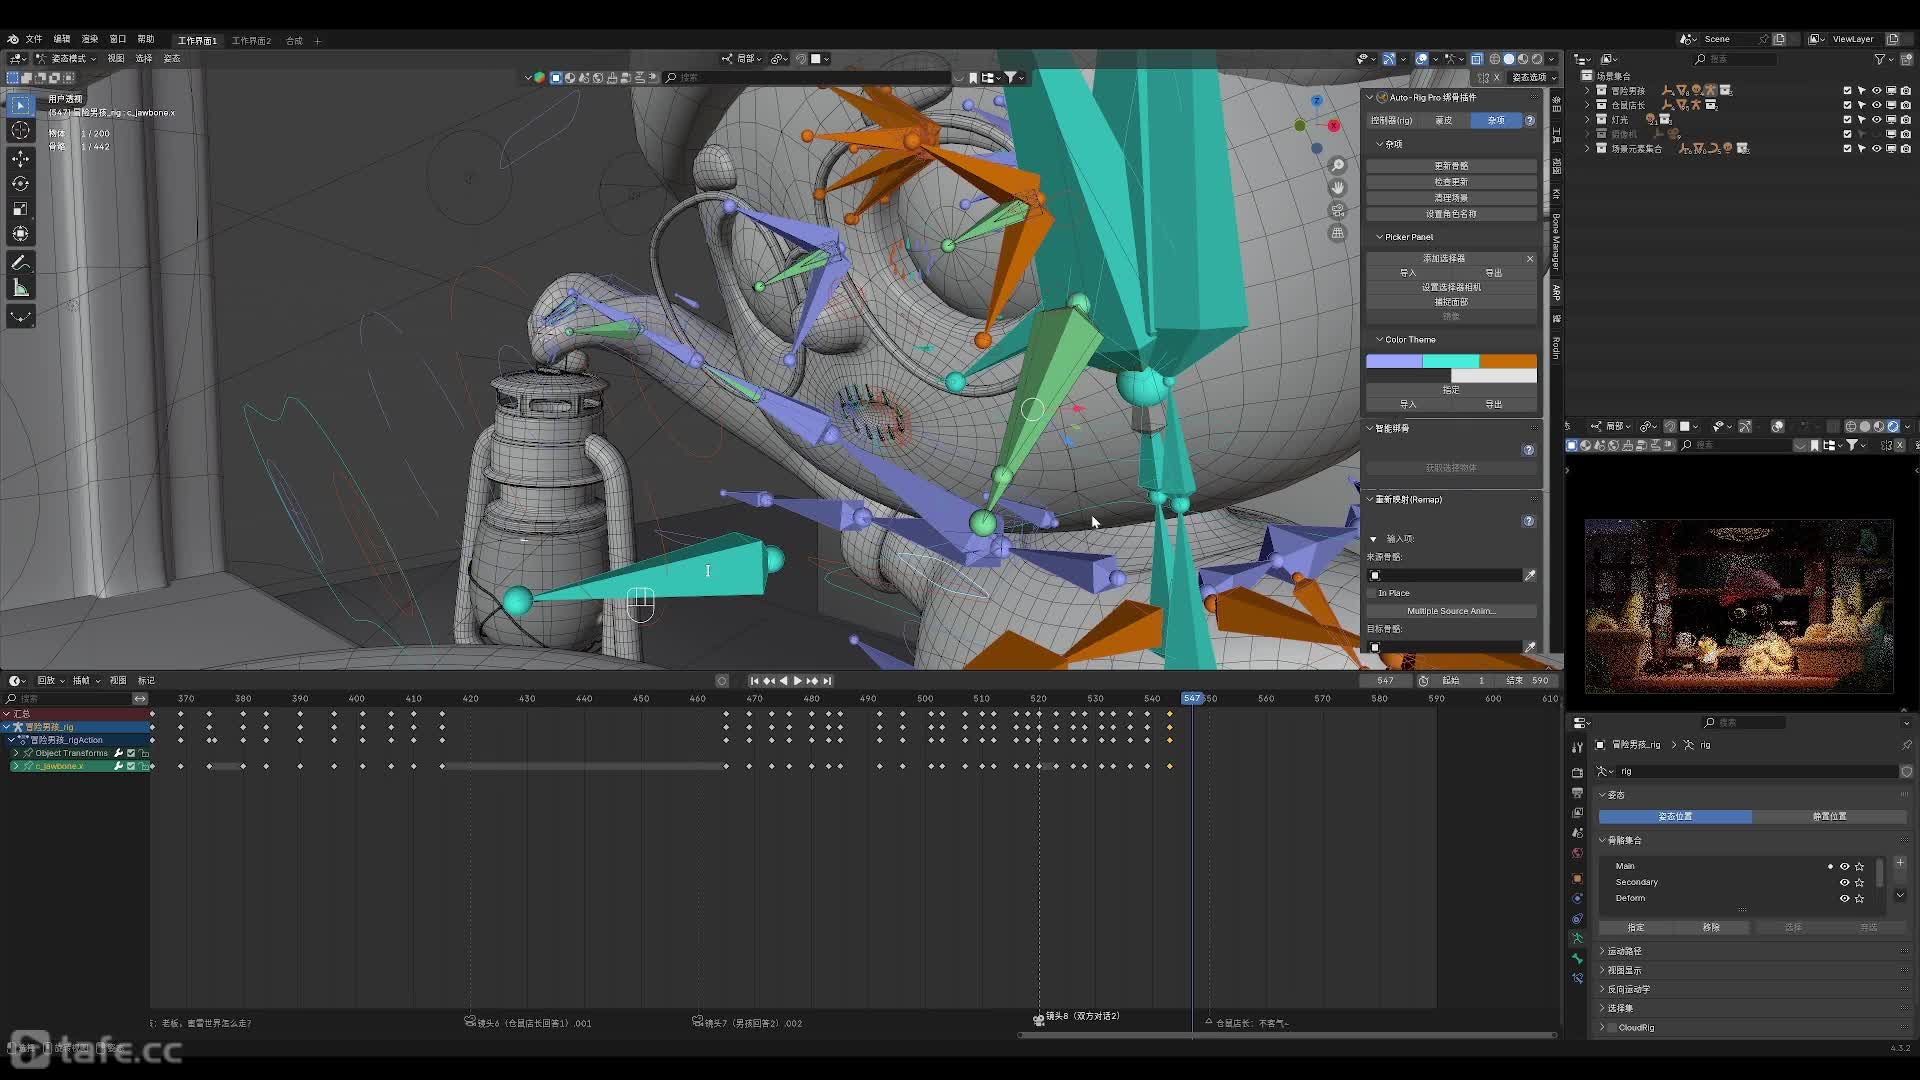
Task: Uncheck the 灯光 collection exclude checkbox
Action: pyautogui.click(x=1847, y=119)
